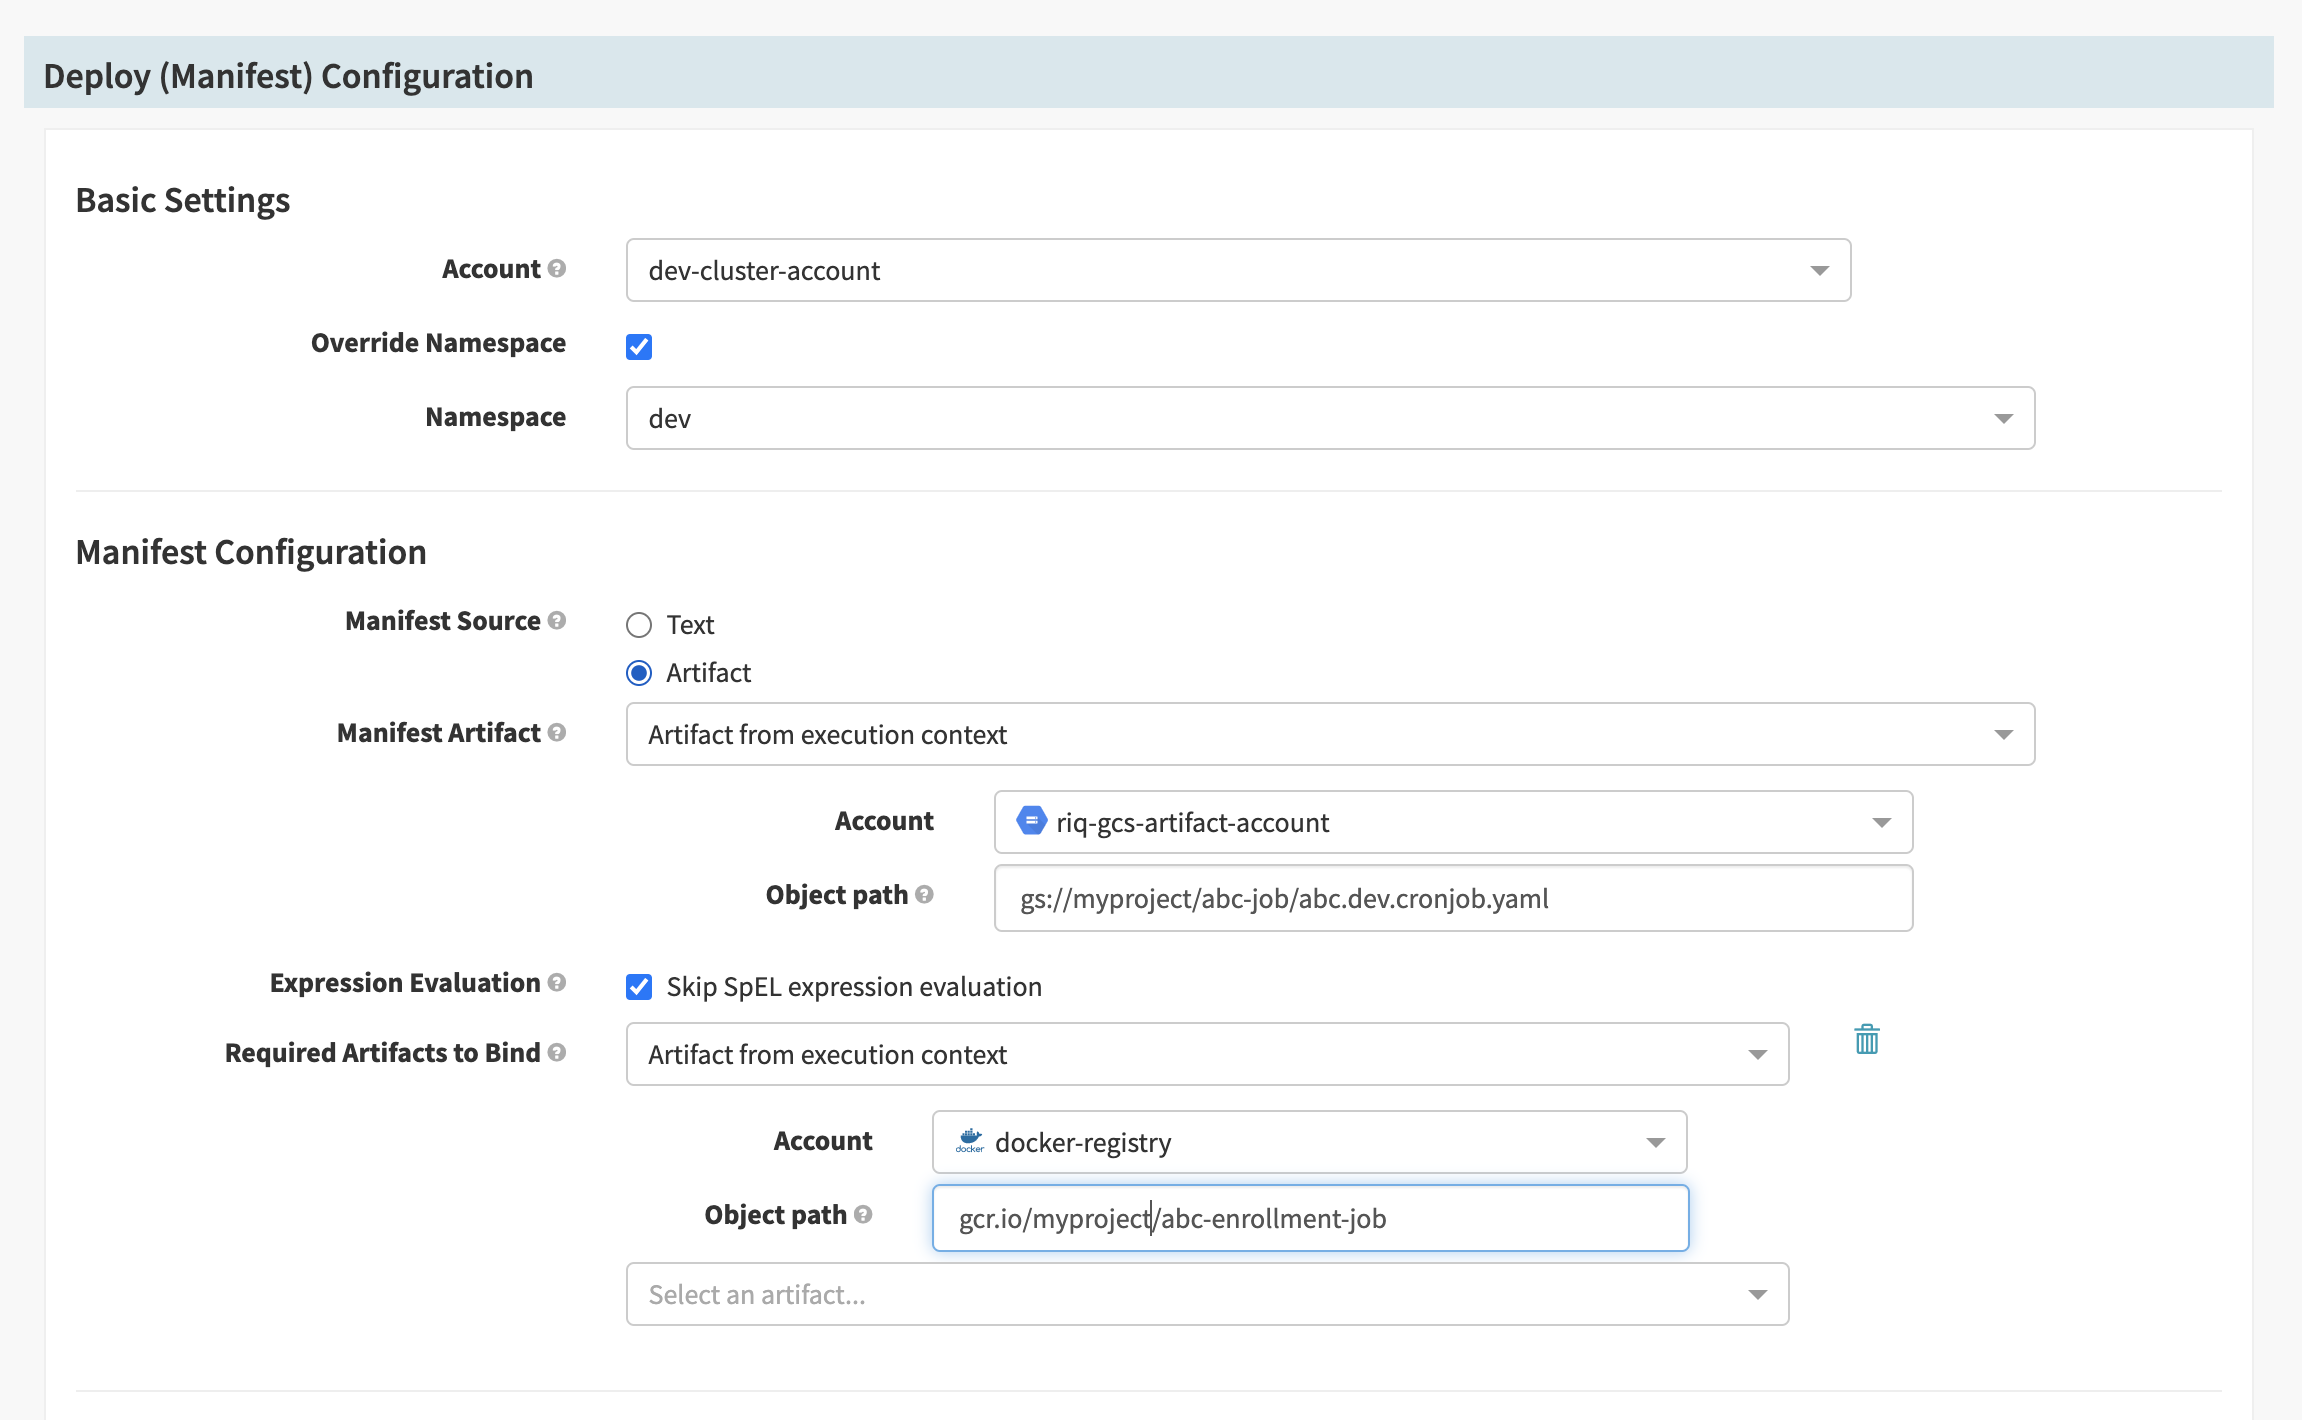The image size is (2302, 1420).
Task: Click the GCS icon beside riq-gcs-artifact-account
Action: (1030, 822)
